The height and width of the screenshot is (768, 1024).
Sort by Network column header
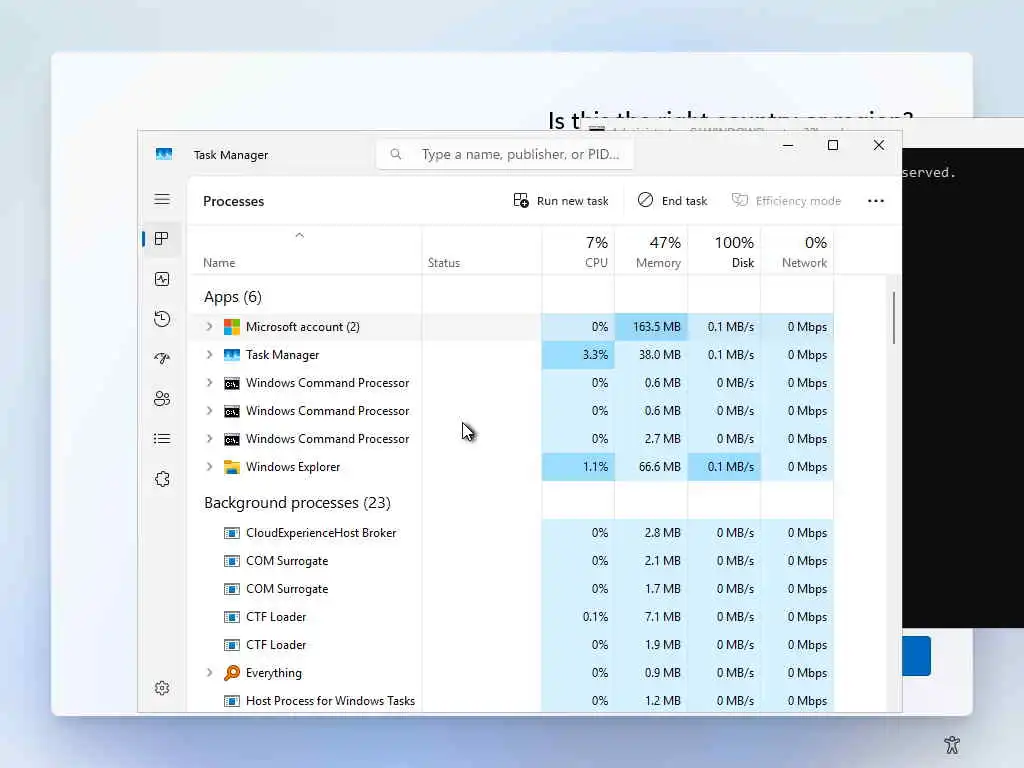[x=797, y=251]
